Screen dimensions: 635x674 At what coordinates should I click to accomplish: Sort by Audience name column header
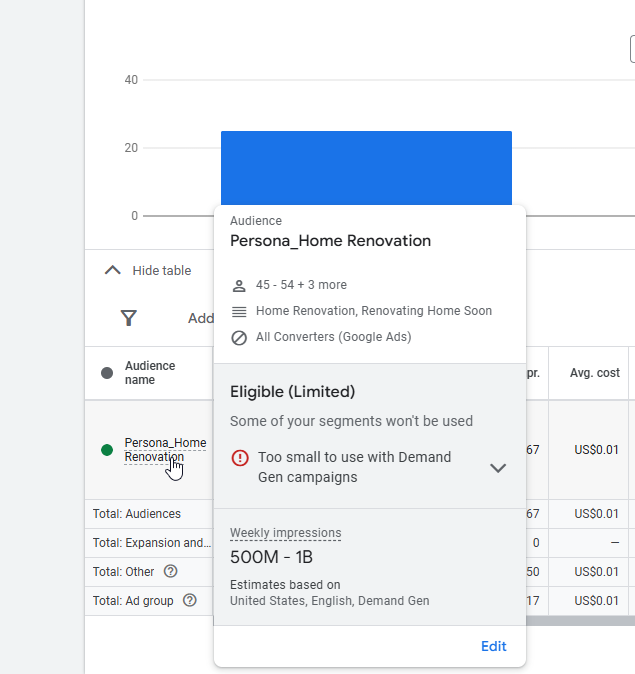[x=150, y=373]
